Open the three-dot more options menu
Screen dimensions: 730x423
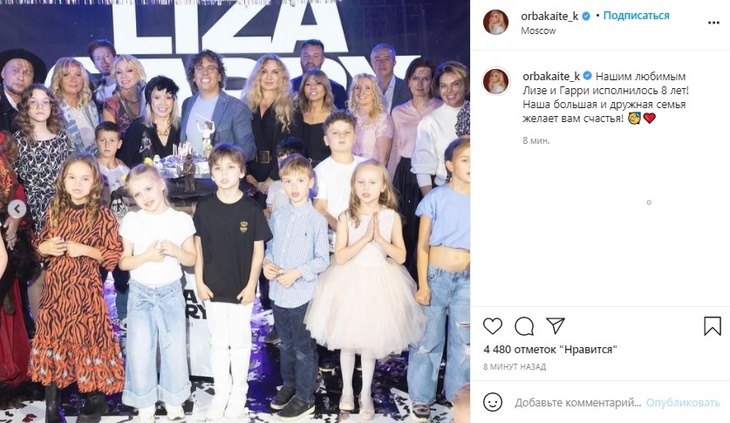click(x=713, y=23)
